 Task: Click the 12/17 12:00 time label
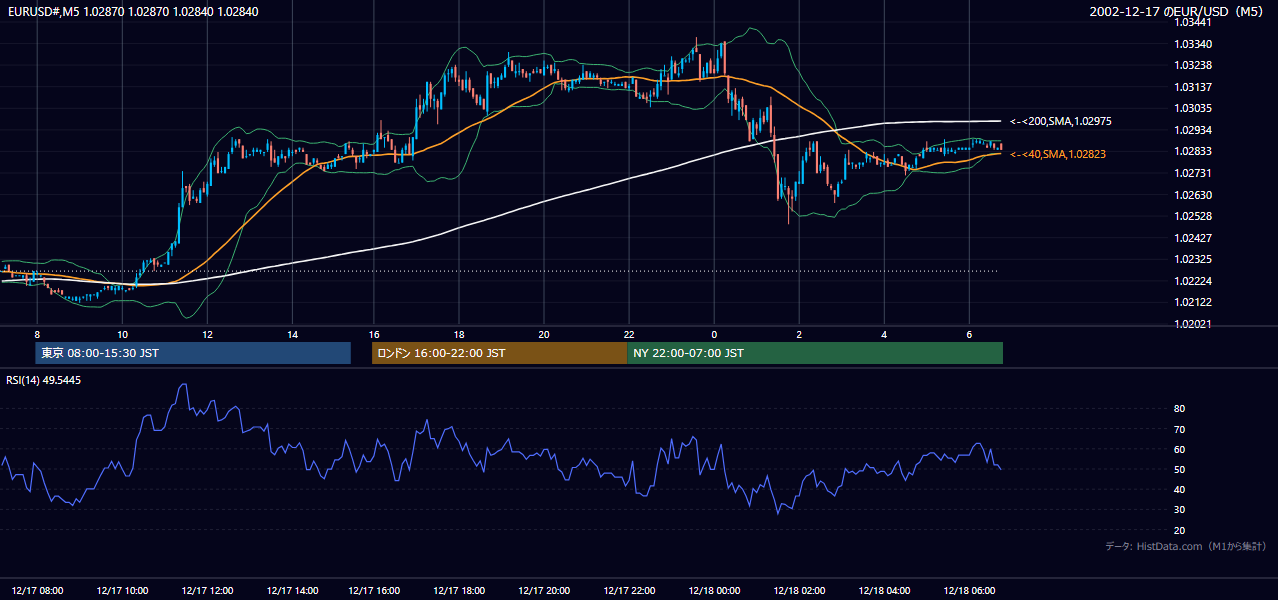click(x=208, y=591)
